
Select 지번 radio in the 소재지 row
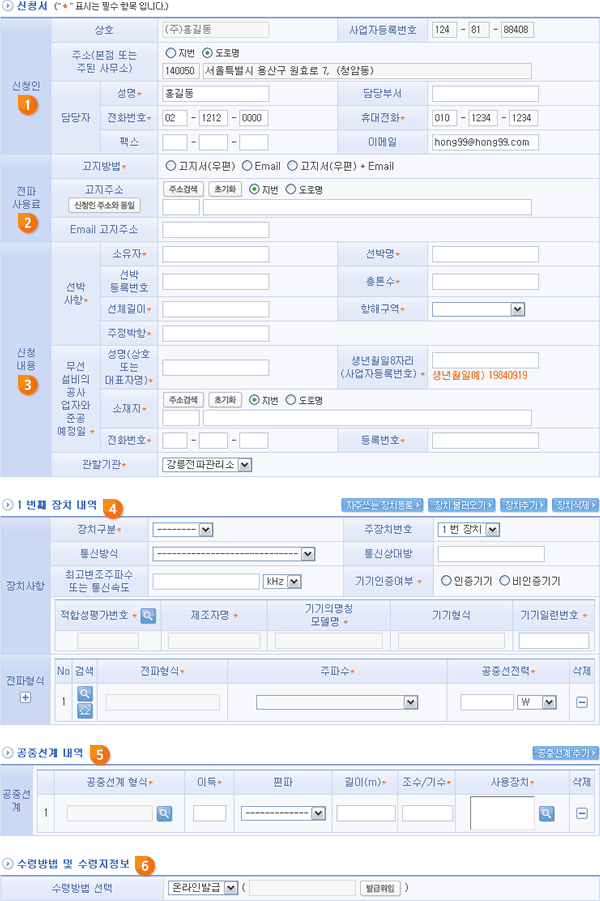pos(255,400)
